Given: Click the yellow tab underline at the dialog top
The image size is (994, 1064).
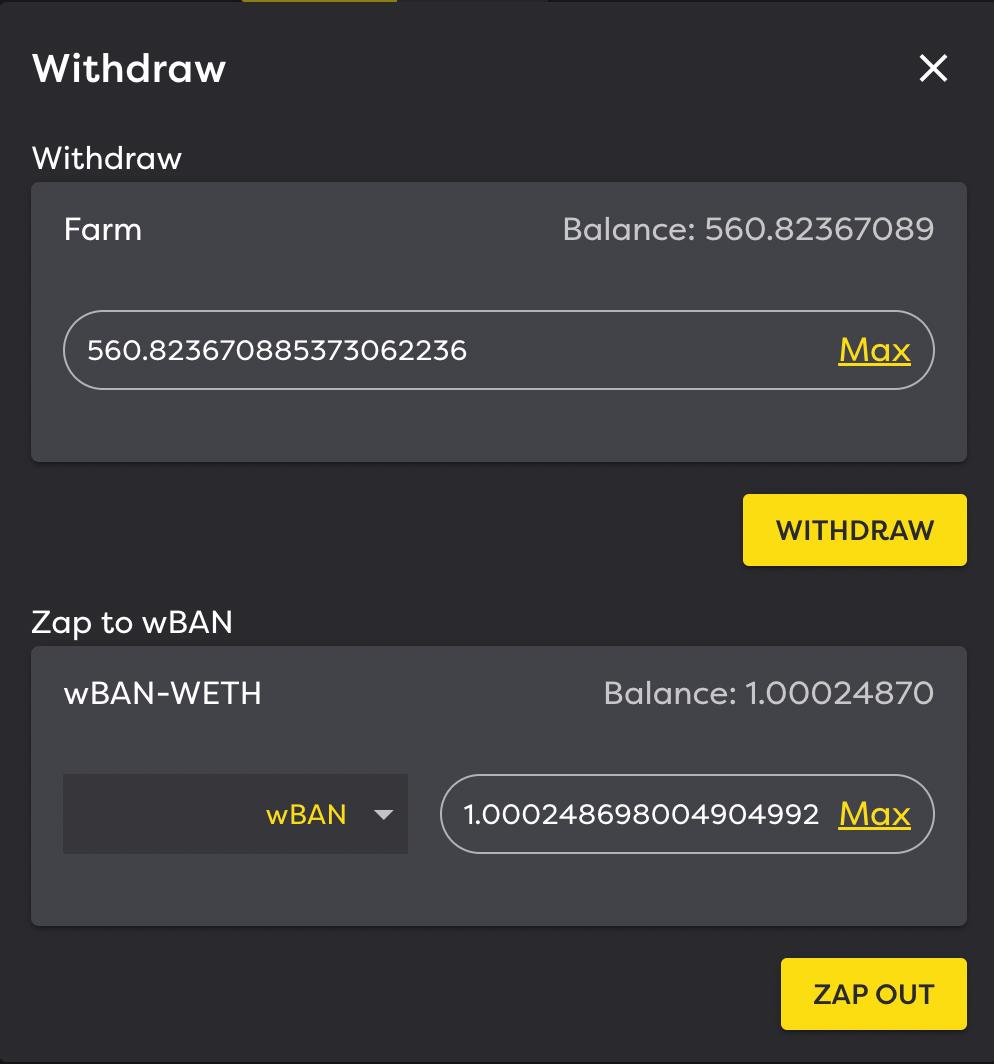Looking at the screenshot, I should (x=319, y=1).
